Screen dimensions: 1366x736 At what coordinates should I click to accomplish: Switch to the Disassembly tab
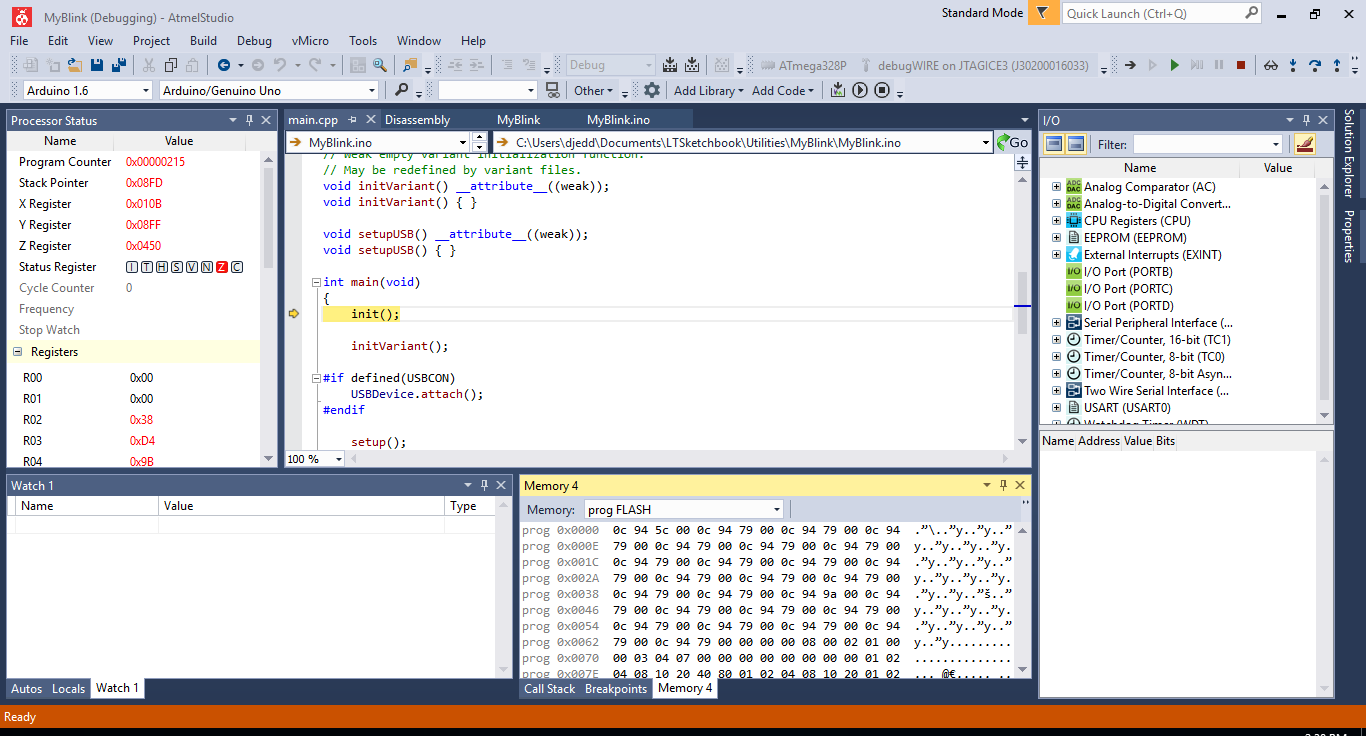pos(417,120)
